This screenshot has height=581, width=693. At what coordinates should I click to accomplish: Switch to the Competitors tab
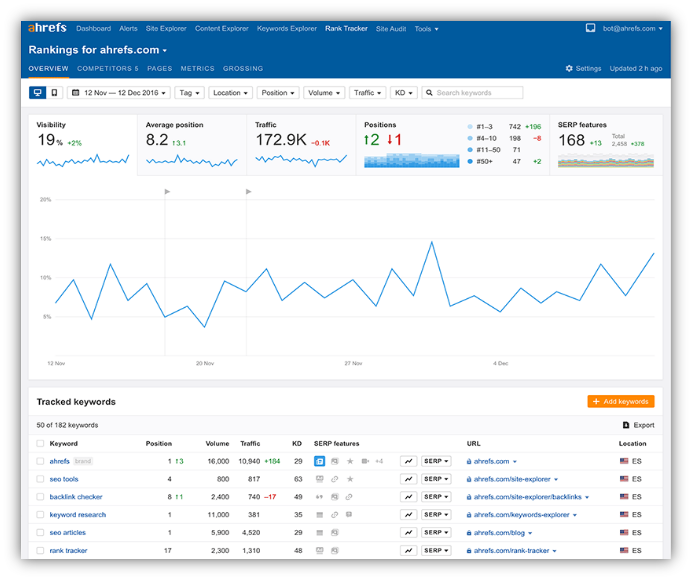click(108, 68)
